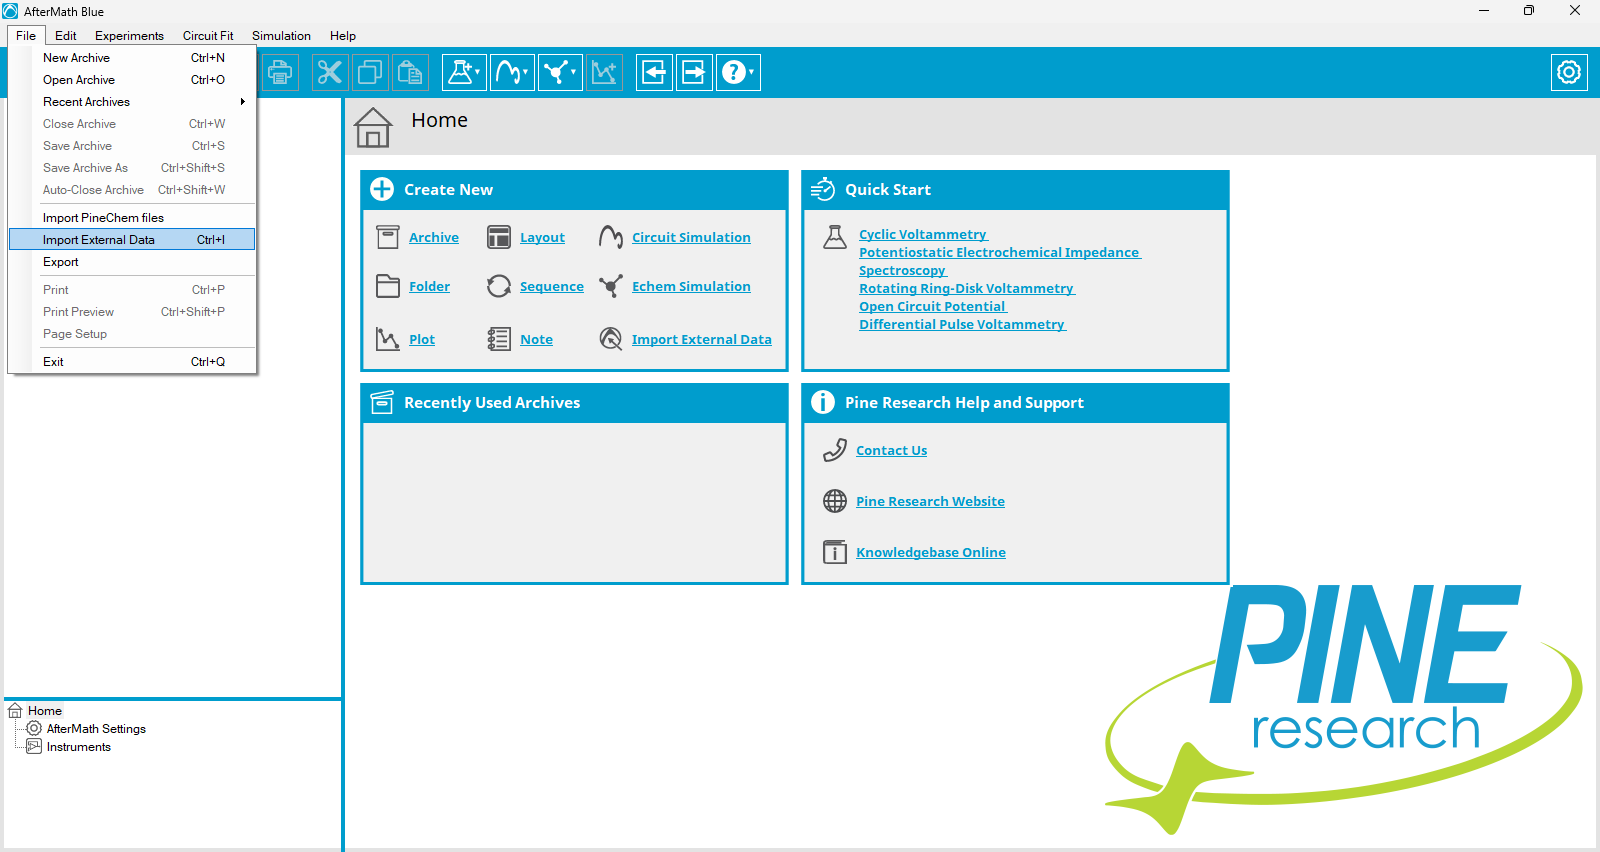1600x852 pixels.
Task: Click the Import External Data icon in Create New
Action: click(611, 339)
